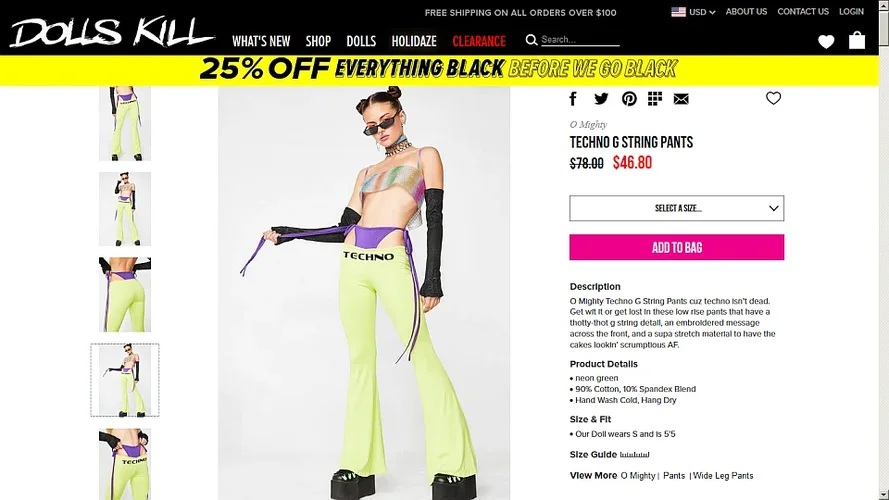The height and width of the screenshot is (500, 889).
Task: Click the Add to Bag button
Action: tap(676, 247)
